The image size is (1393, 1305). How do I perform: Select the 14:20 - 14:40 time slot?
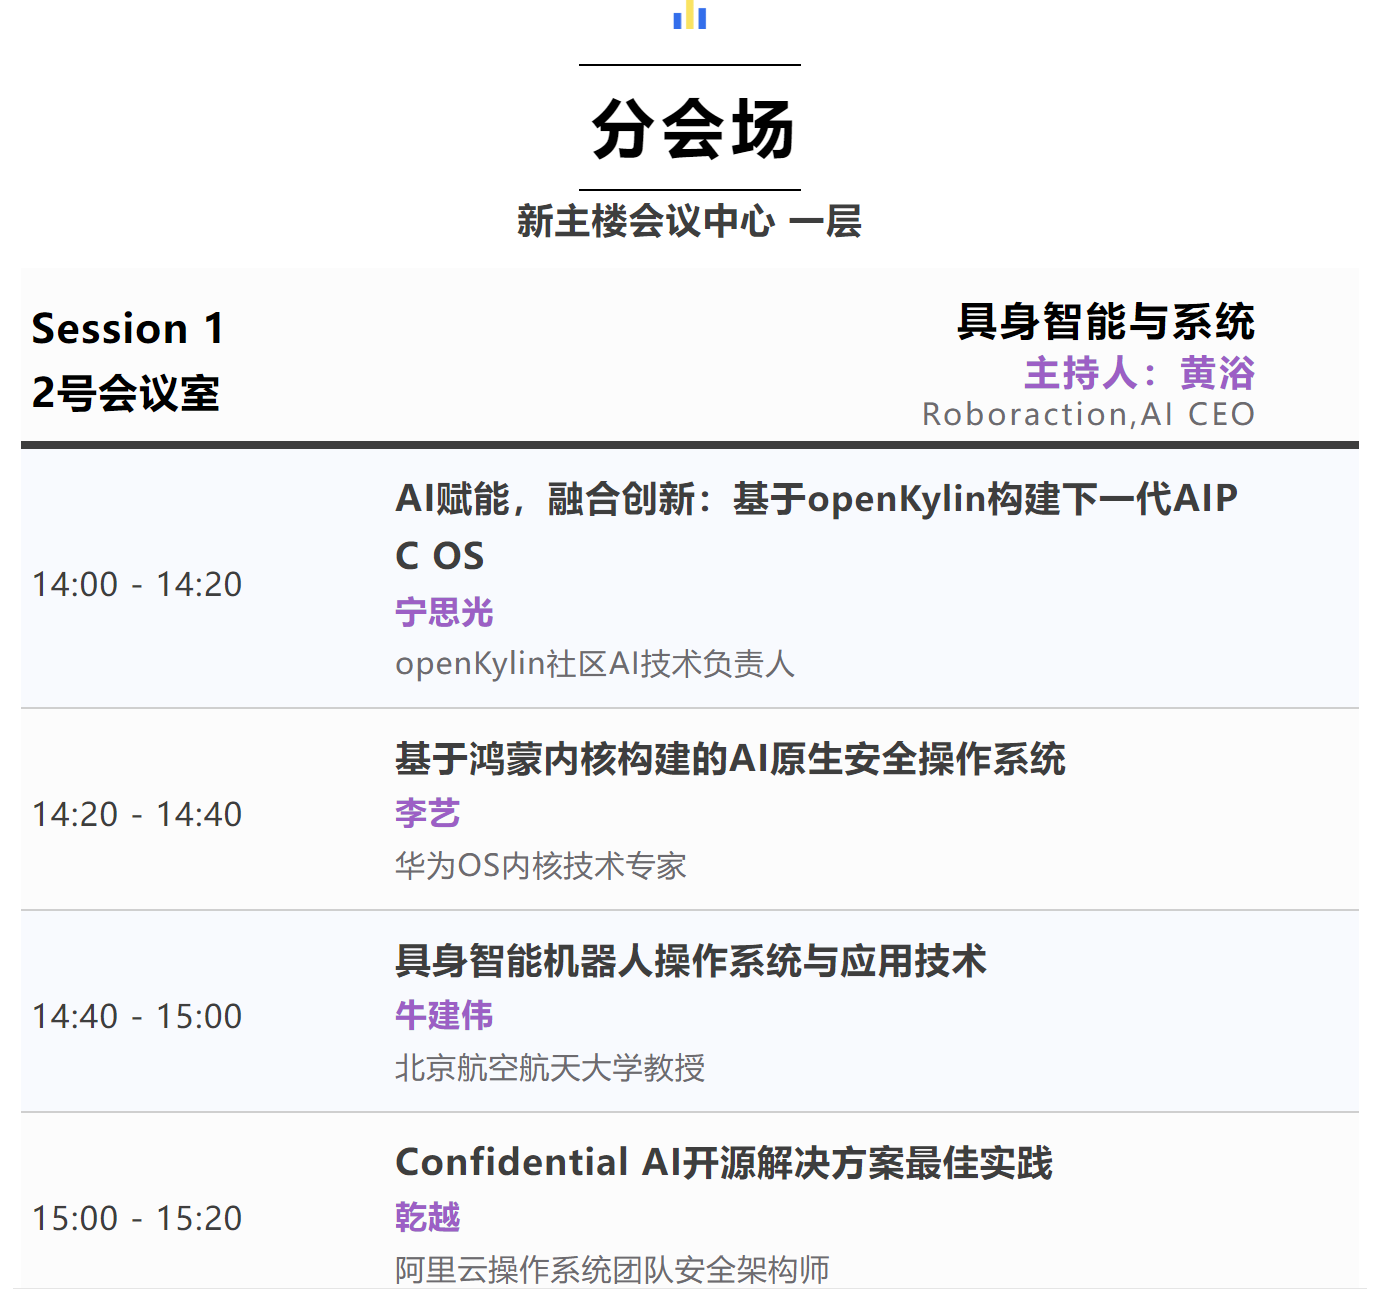137,814
